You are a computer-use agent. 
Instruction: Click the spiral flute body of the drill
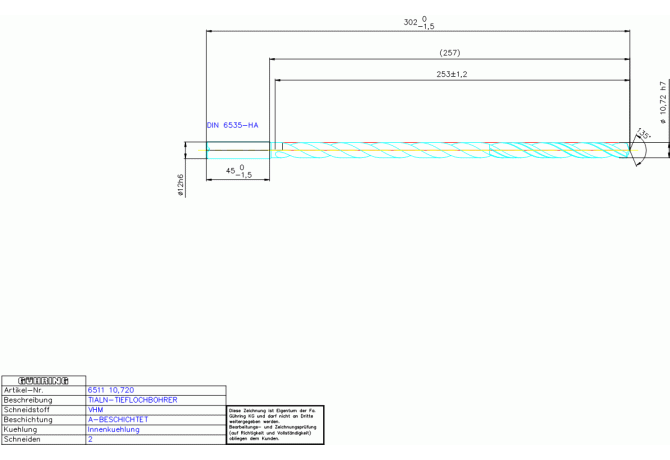point(450,150)
